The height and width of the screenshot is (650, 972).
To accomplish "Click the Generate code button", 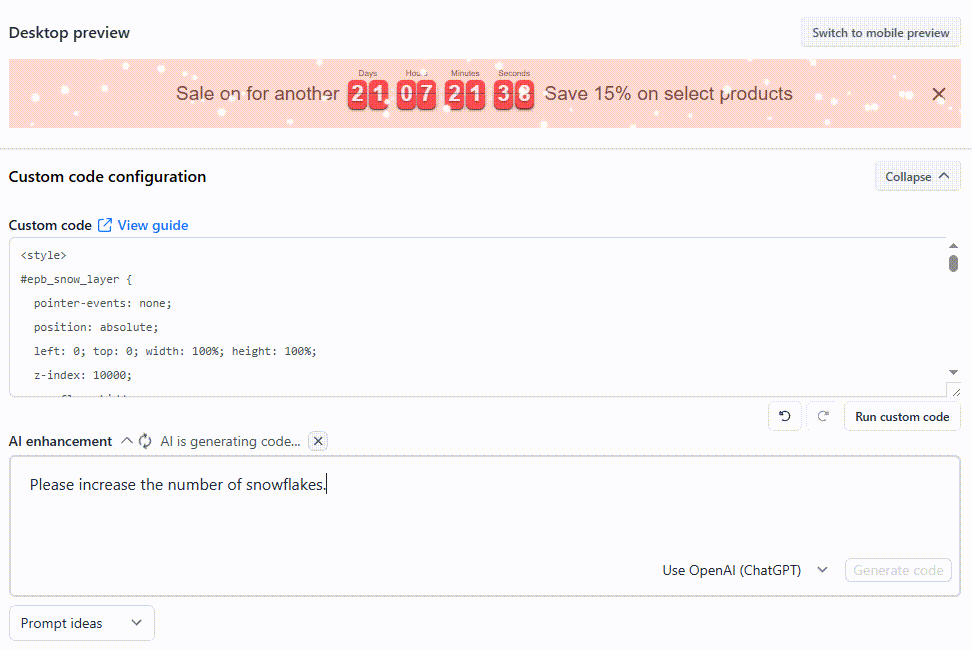I will click(898, 570).
